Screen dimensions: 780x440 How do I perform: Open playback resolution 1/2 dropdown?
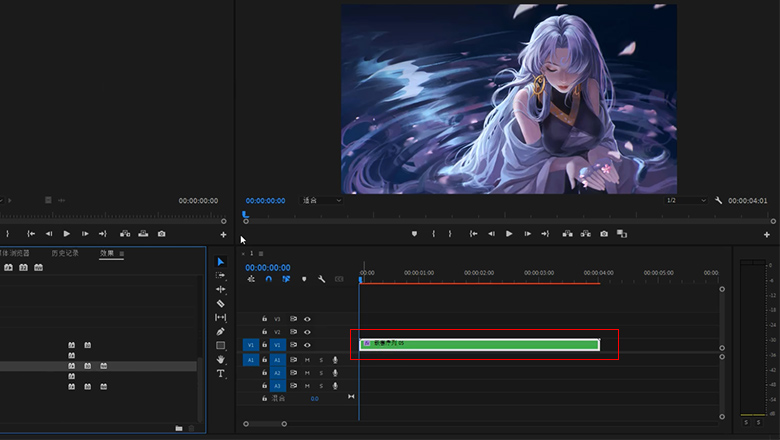pyautogui.click(x=686, y=200)
